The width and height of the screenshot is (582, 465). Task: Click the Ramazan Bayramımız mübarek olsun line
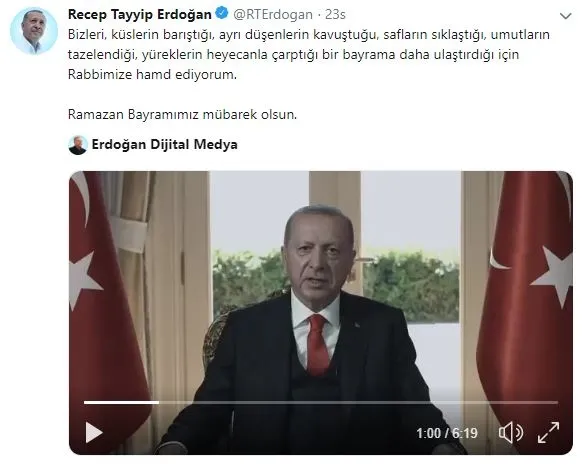coord(182,114)
